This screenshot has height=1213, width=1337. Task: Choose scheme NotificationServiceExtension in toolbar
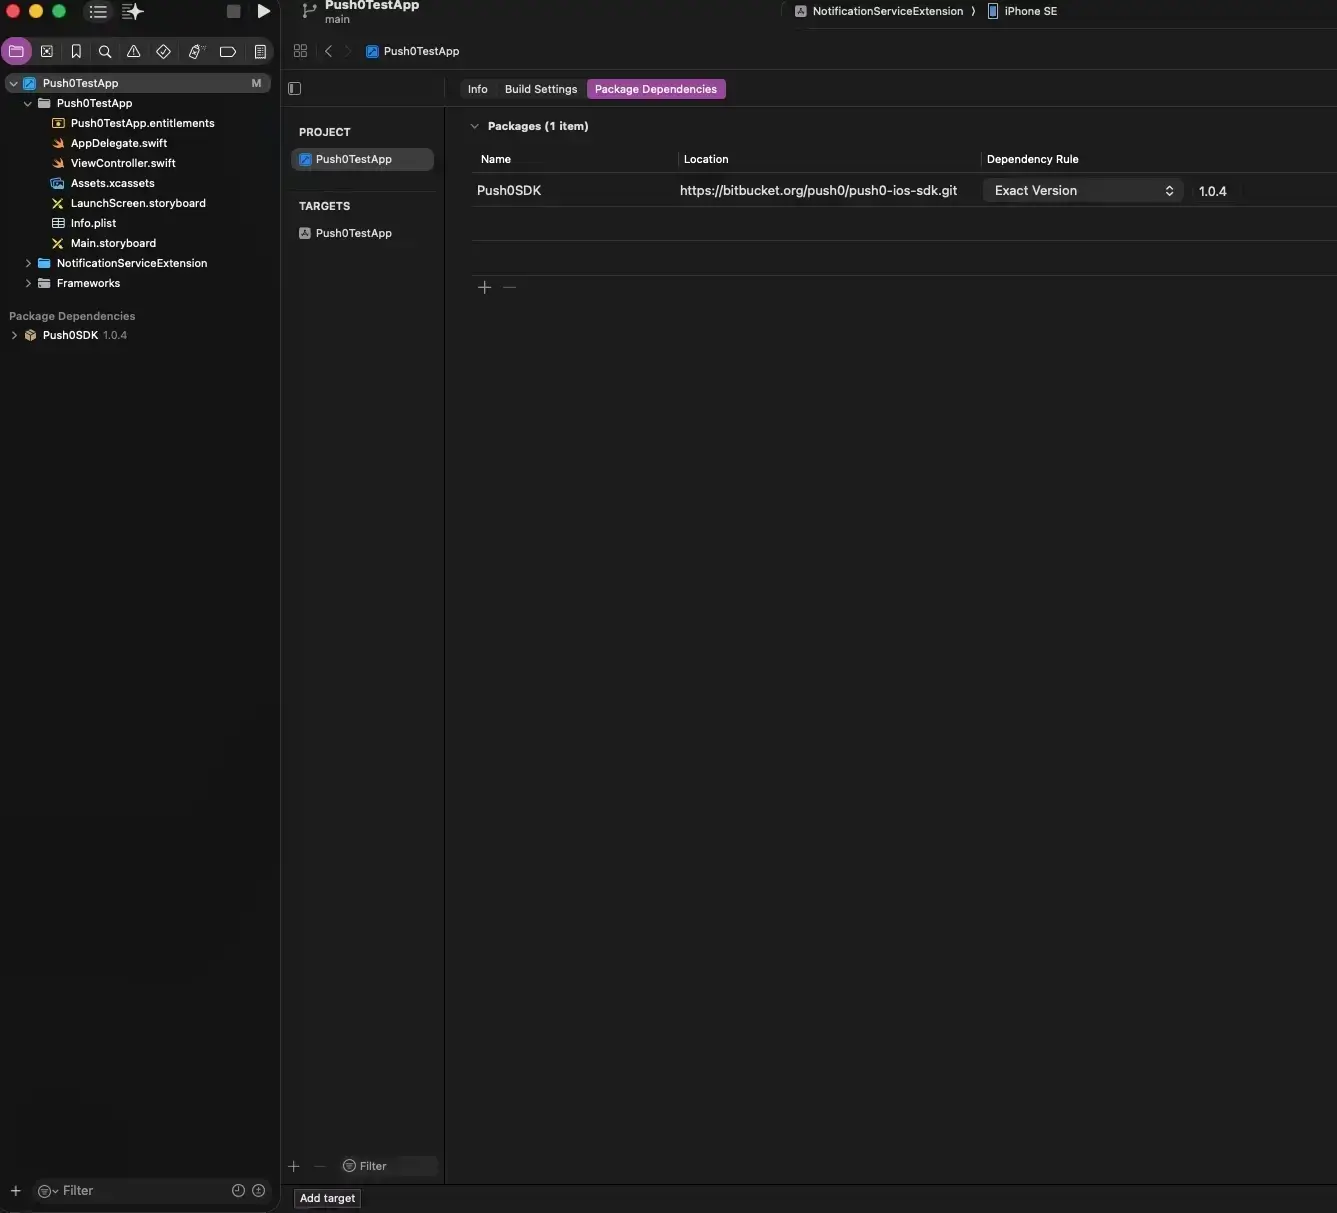tap(879, 11)
